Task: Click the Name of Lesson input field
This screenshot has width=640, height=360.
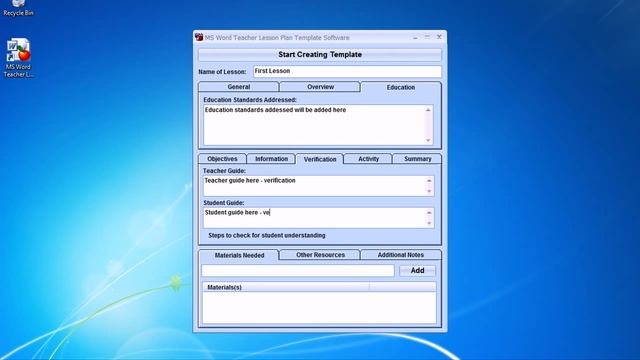Action: coord(347,71)
